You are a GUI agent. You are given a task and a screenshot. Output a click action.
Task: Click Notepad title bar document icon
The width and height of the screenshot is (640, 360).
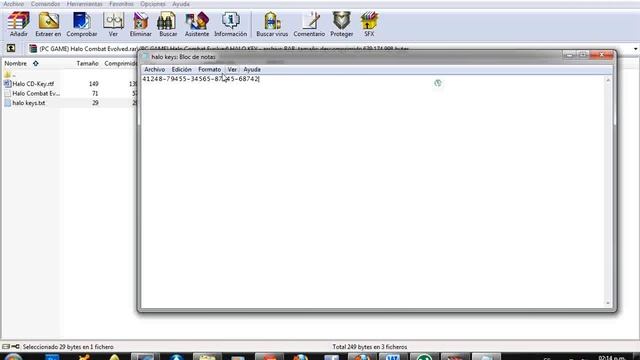[145, 57]
